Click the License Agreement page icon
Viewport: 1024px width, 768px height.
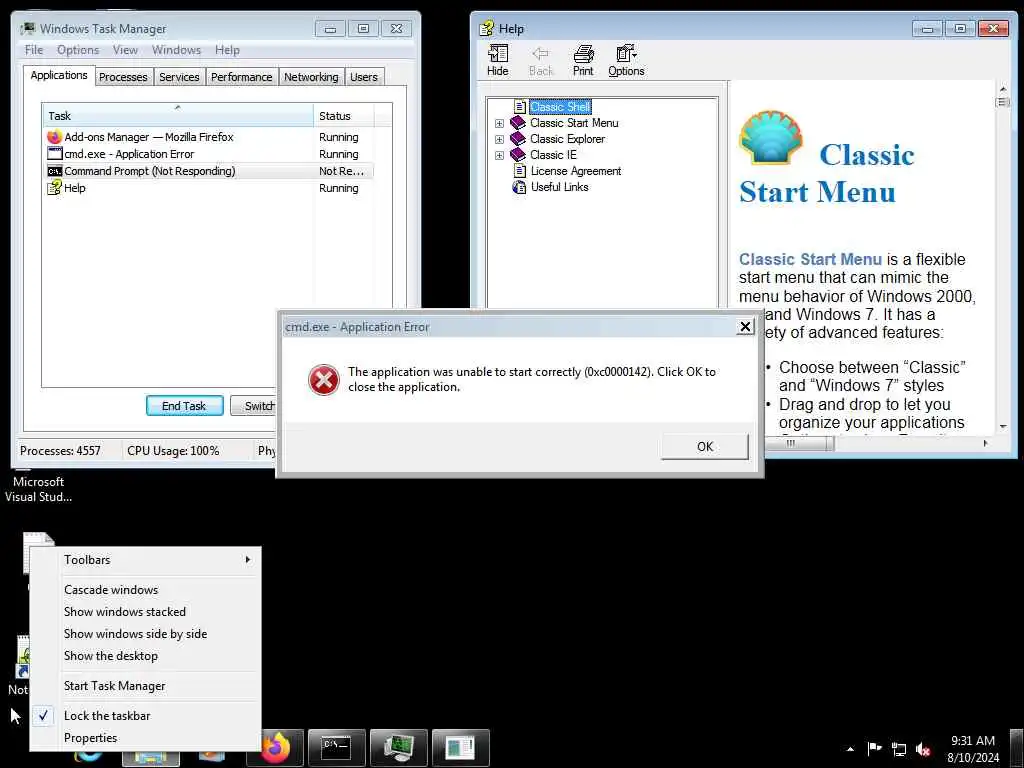pyautogui.click(x=520, y=171)
